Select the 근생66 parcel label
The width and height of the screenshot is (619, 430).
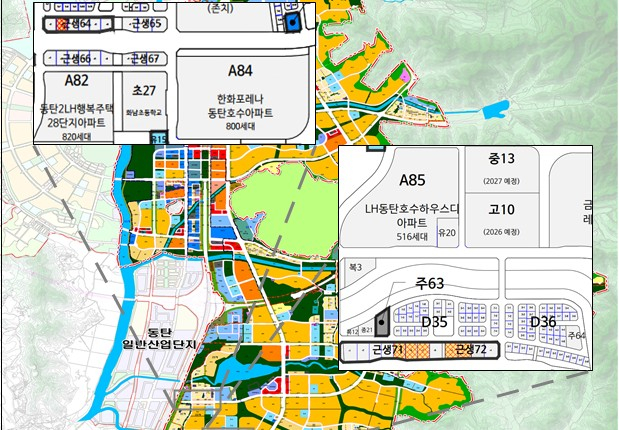coord(75,59)
